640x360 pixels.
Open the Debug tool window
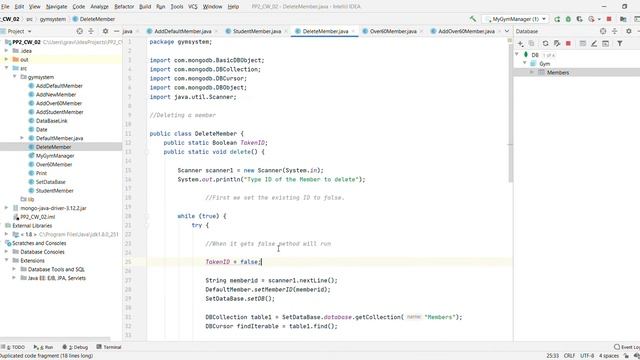pos(75,347)
